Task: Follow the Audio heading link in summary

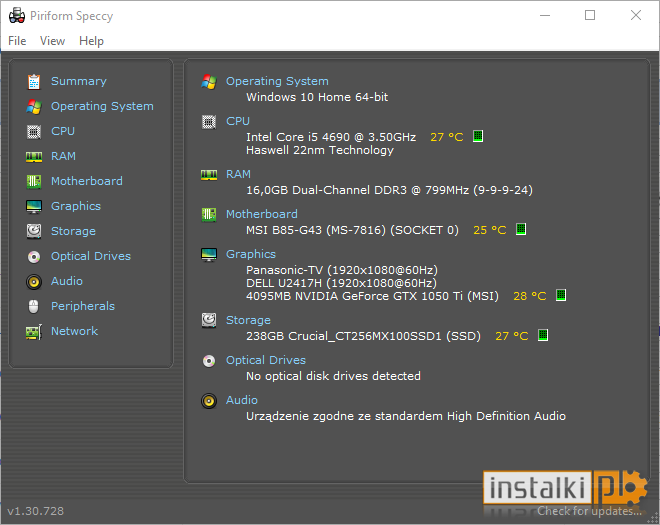Action: (242, 400)
